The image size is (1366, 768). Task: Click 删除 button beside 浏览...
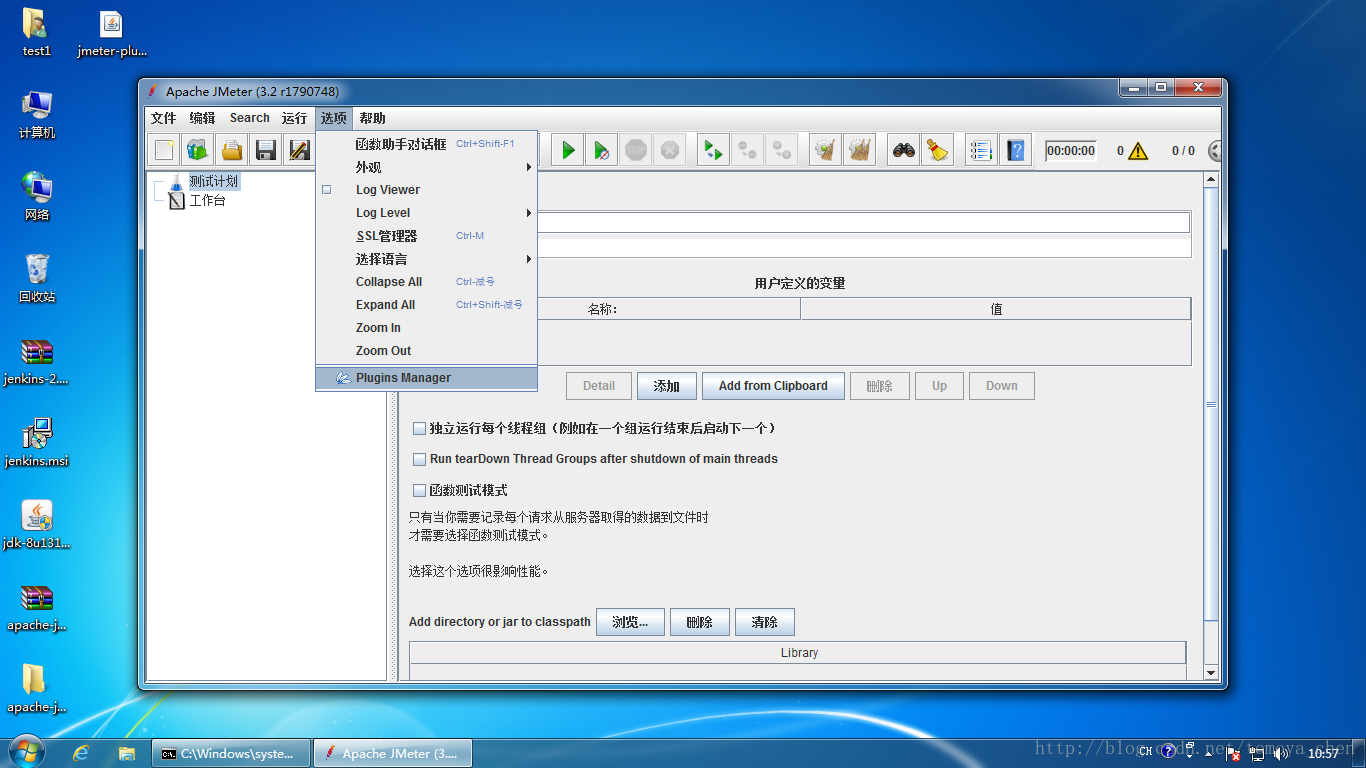(699, 622)
